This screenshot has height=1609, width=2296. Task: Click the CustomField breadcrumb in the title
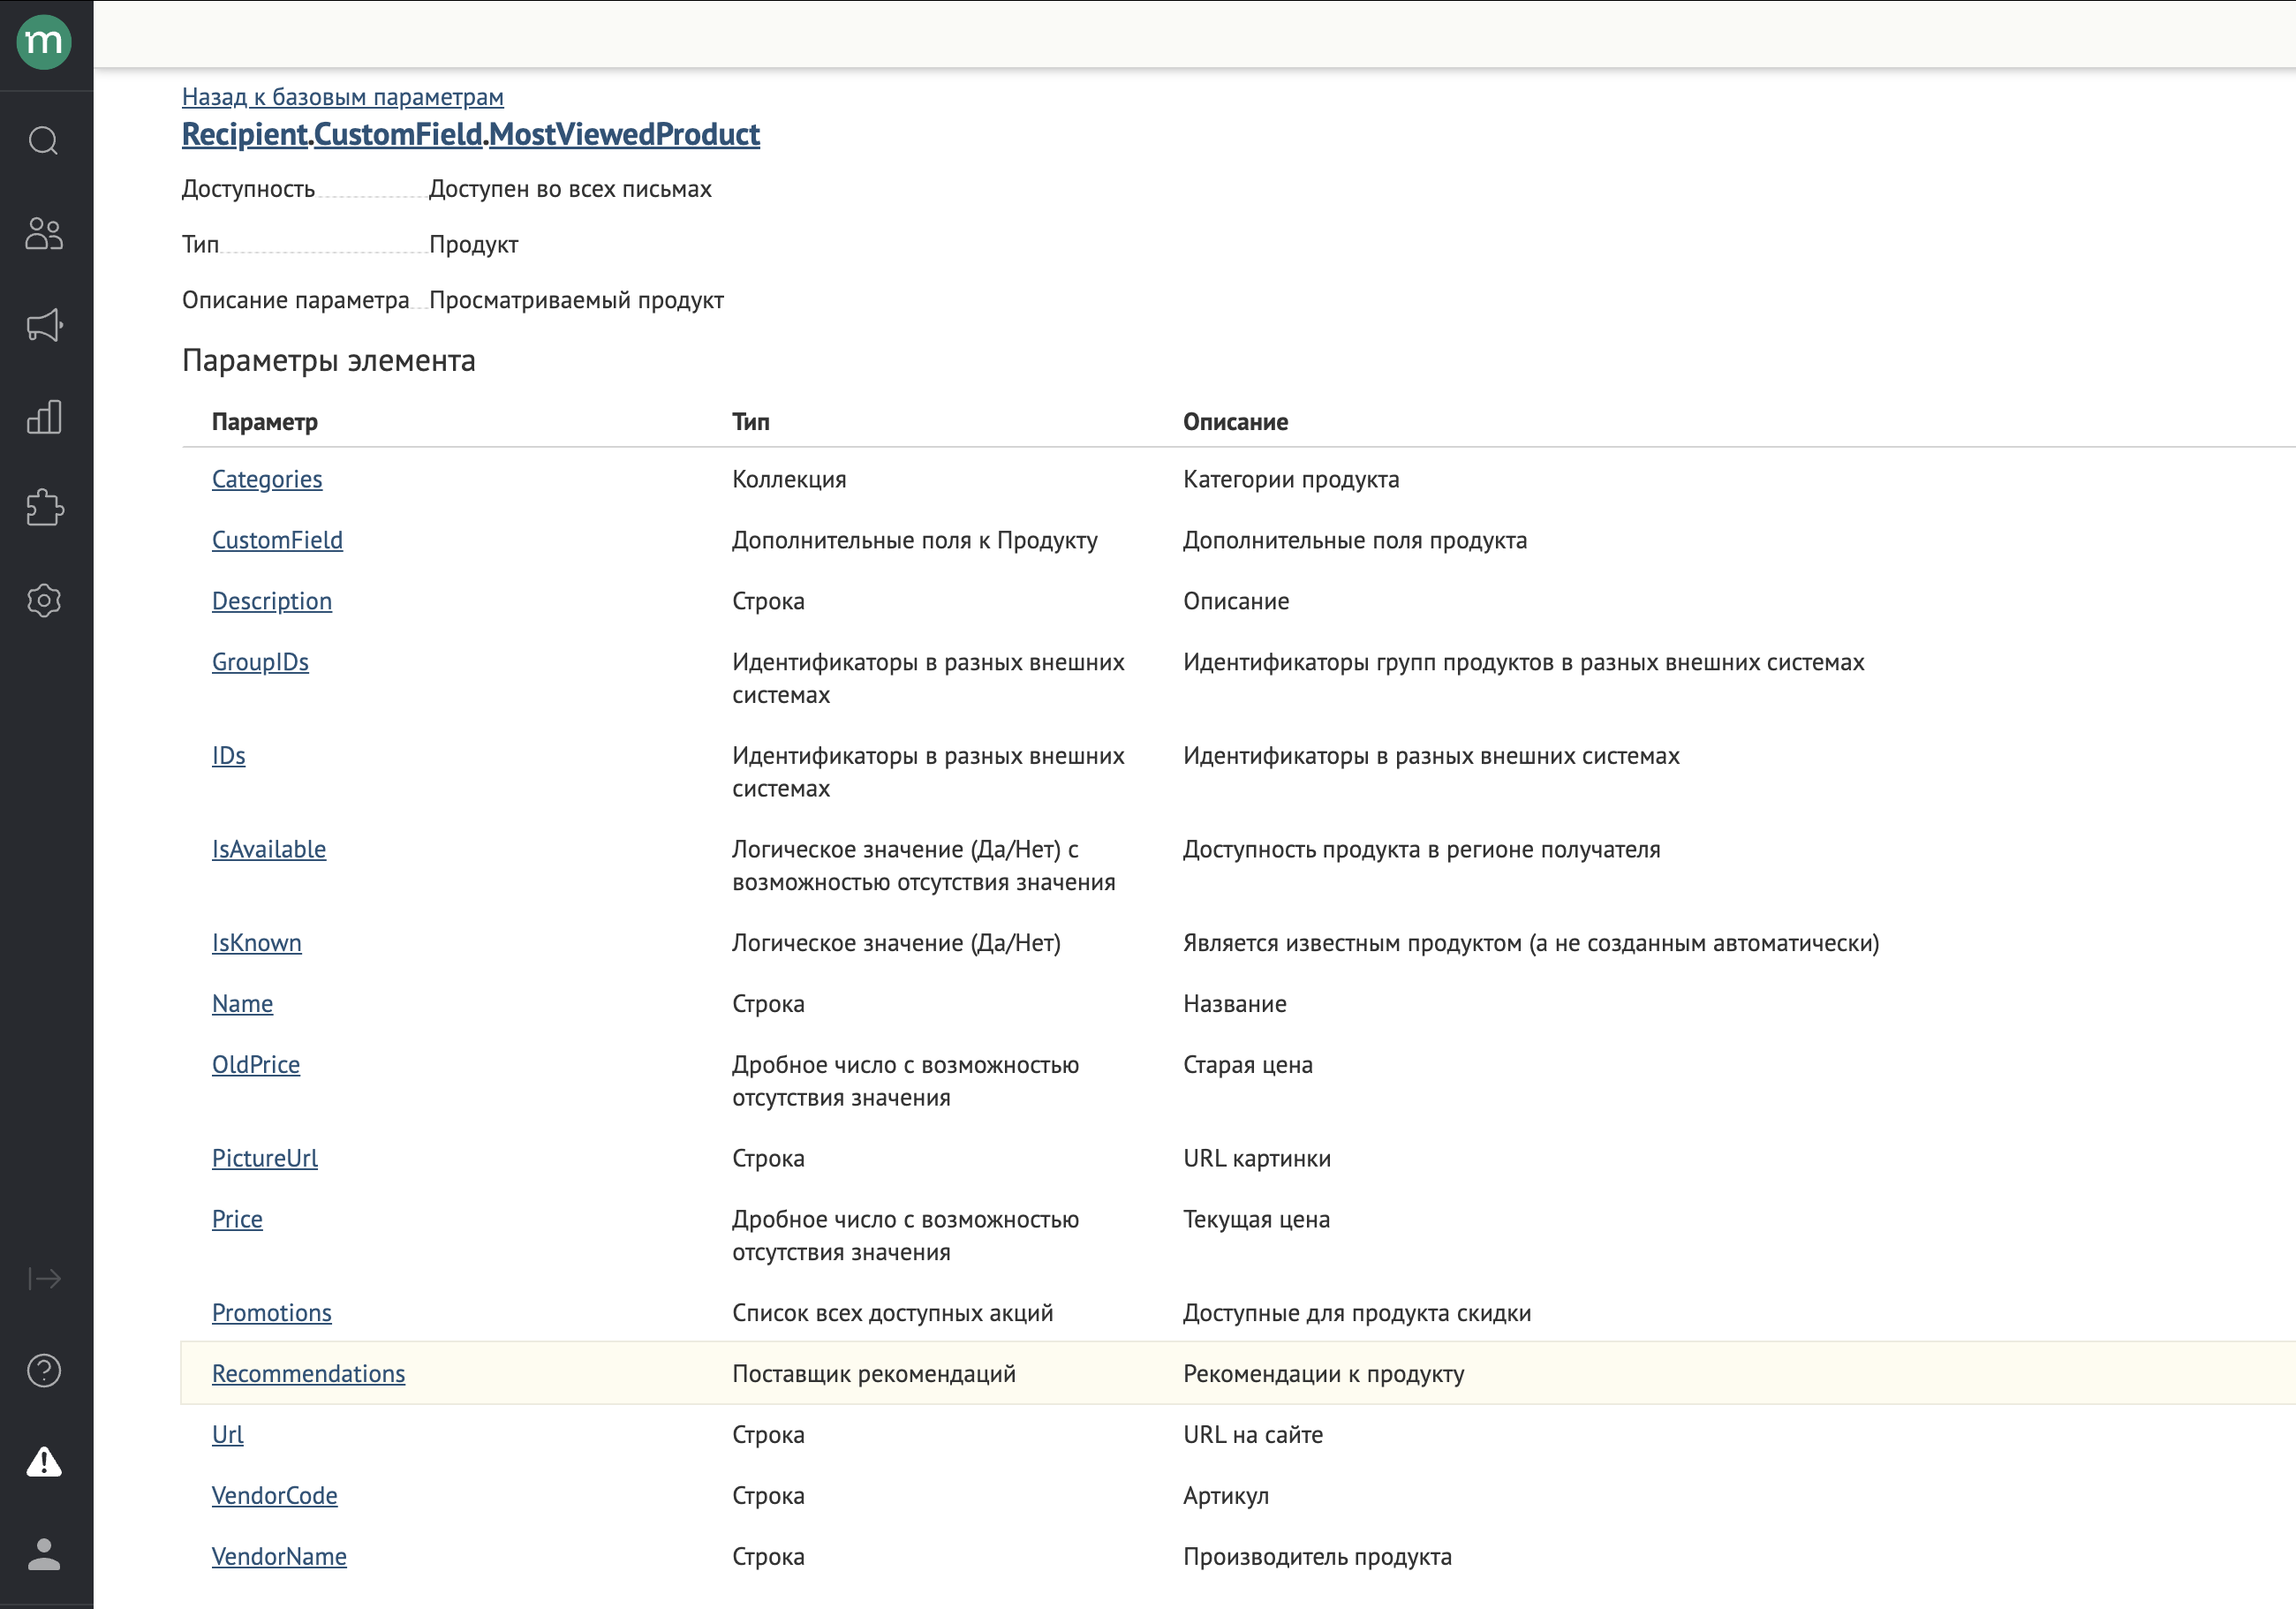398,134
